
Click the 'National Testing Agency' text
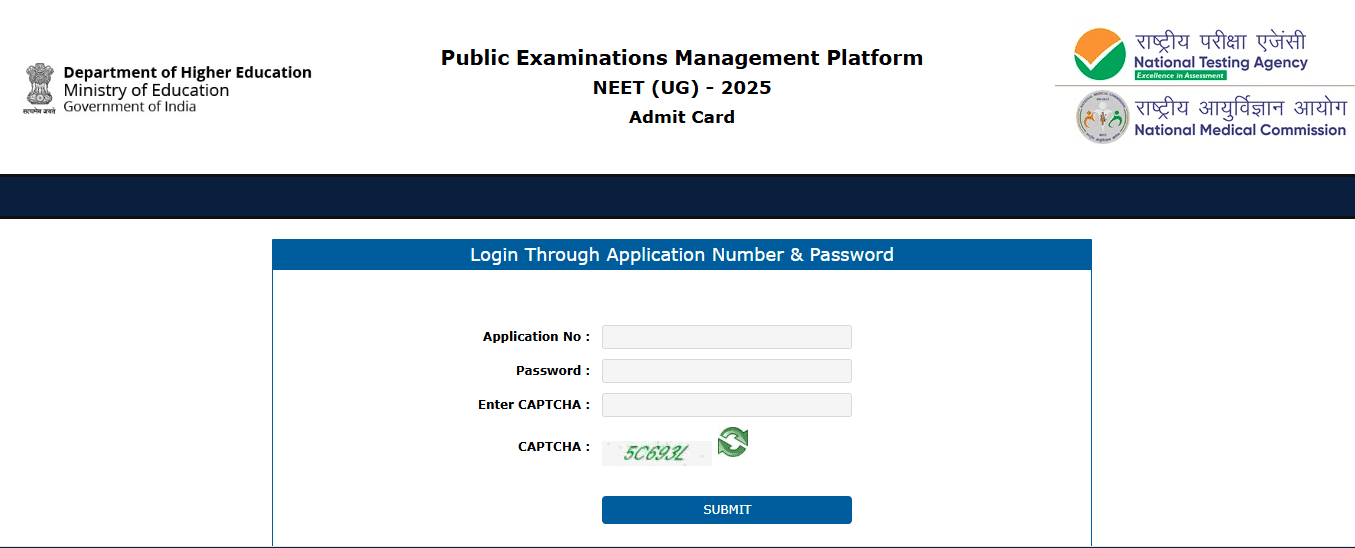1220,63
